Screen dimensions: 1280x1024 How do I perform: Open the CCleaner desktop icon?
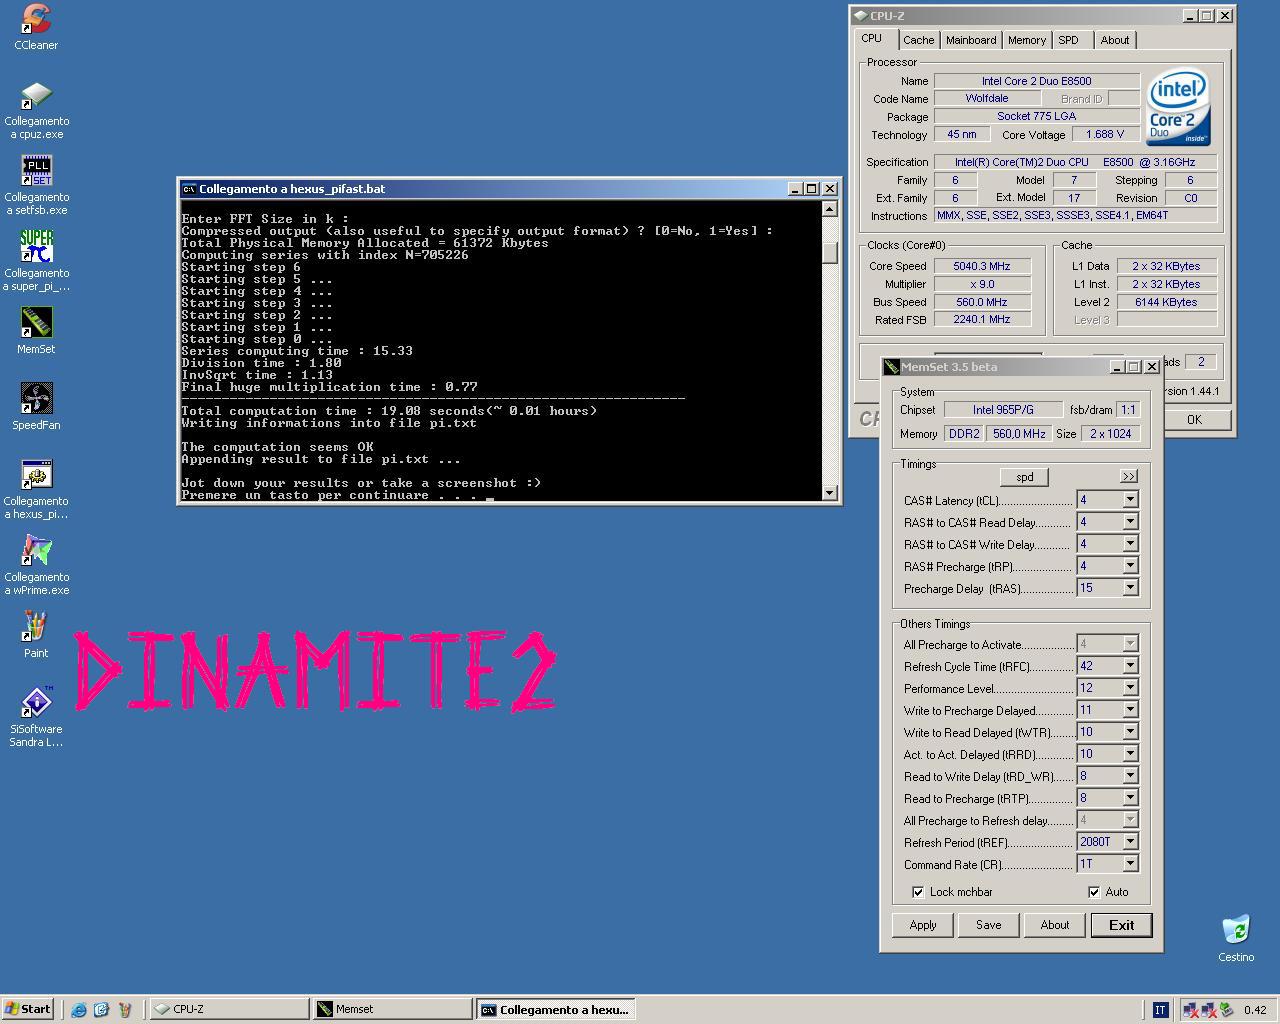tap(36, 18)
